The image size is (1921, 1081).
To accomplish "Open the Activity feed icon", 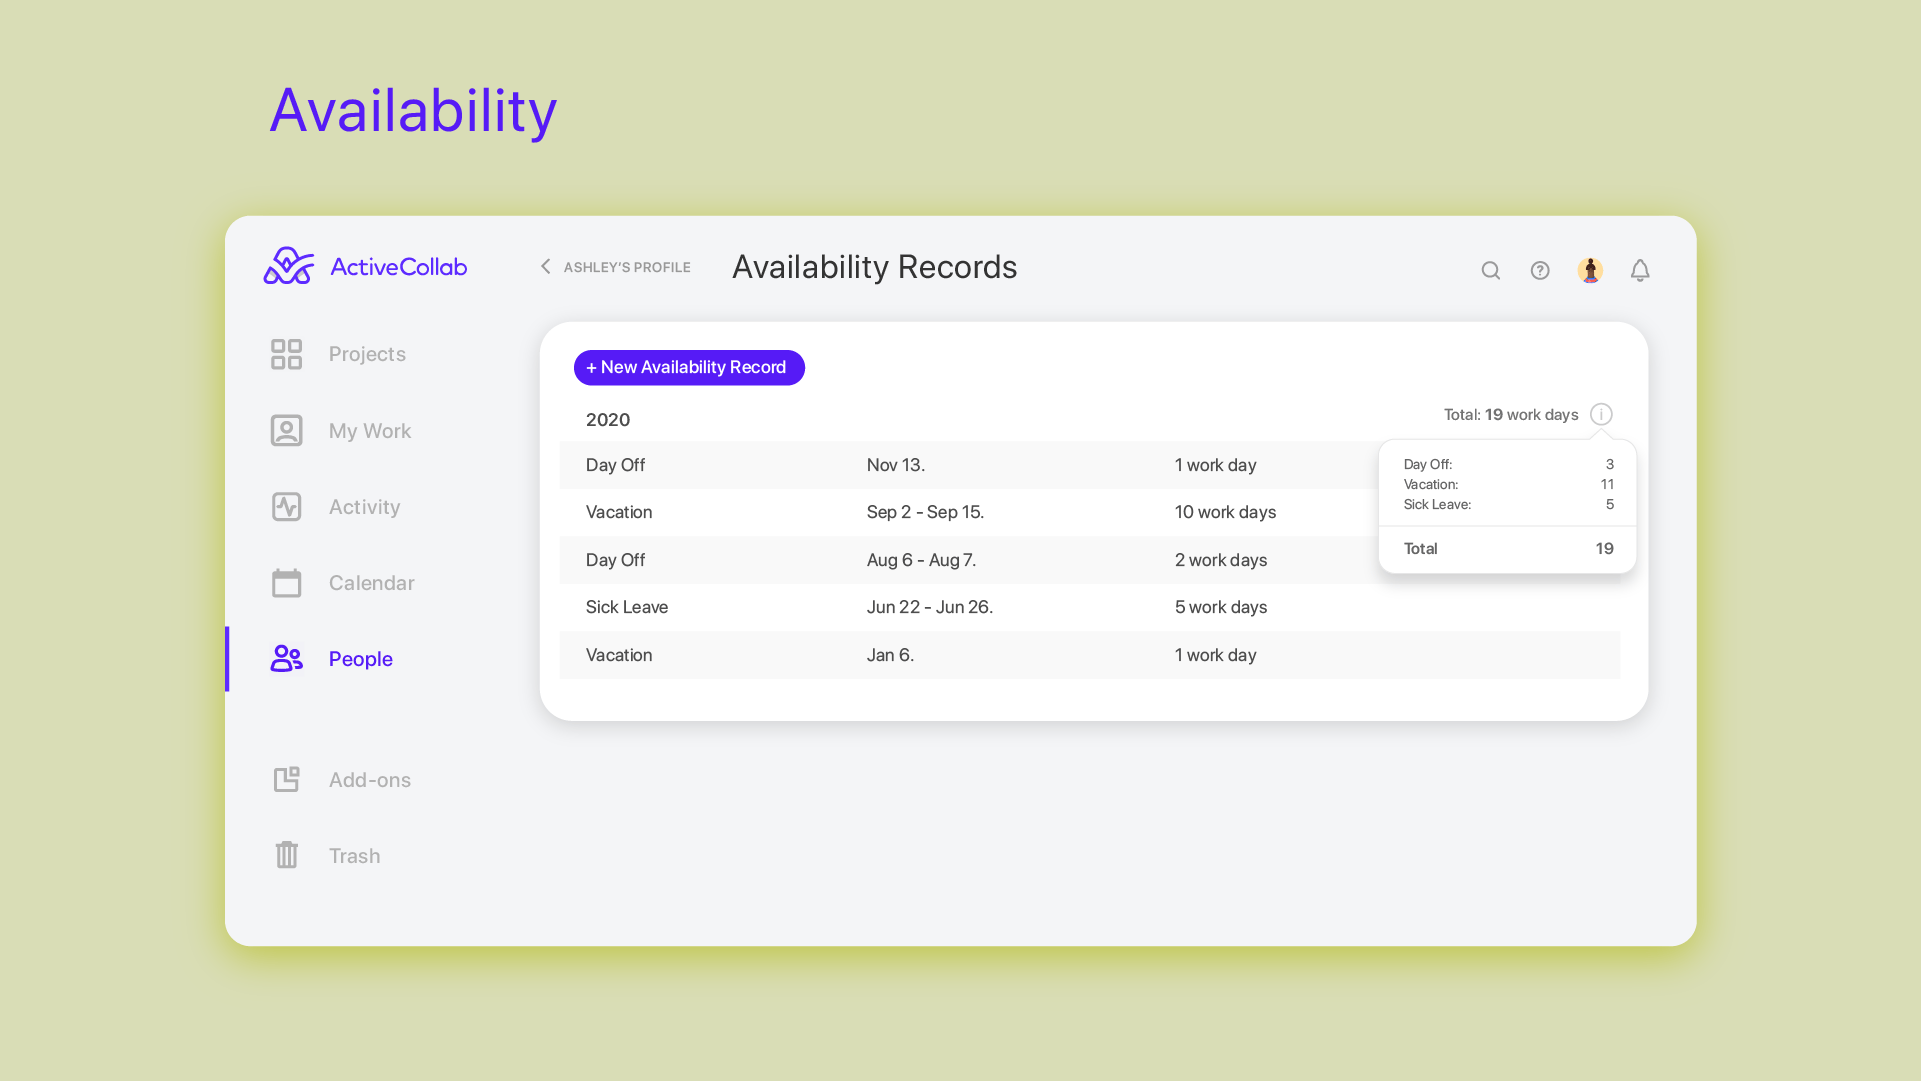I will [286, 506].
